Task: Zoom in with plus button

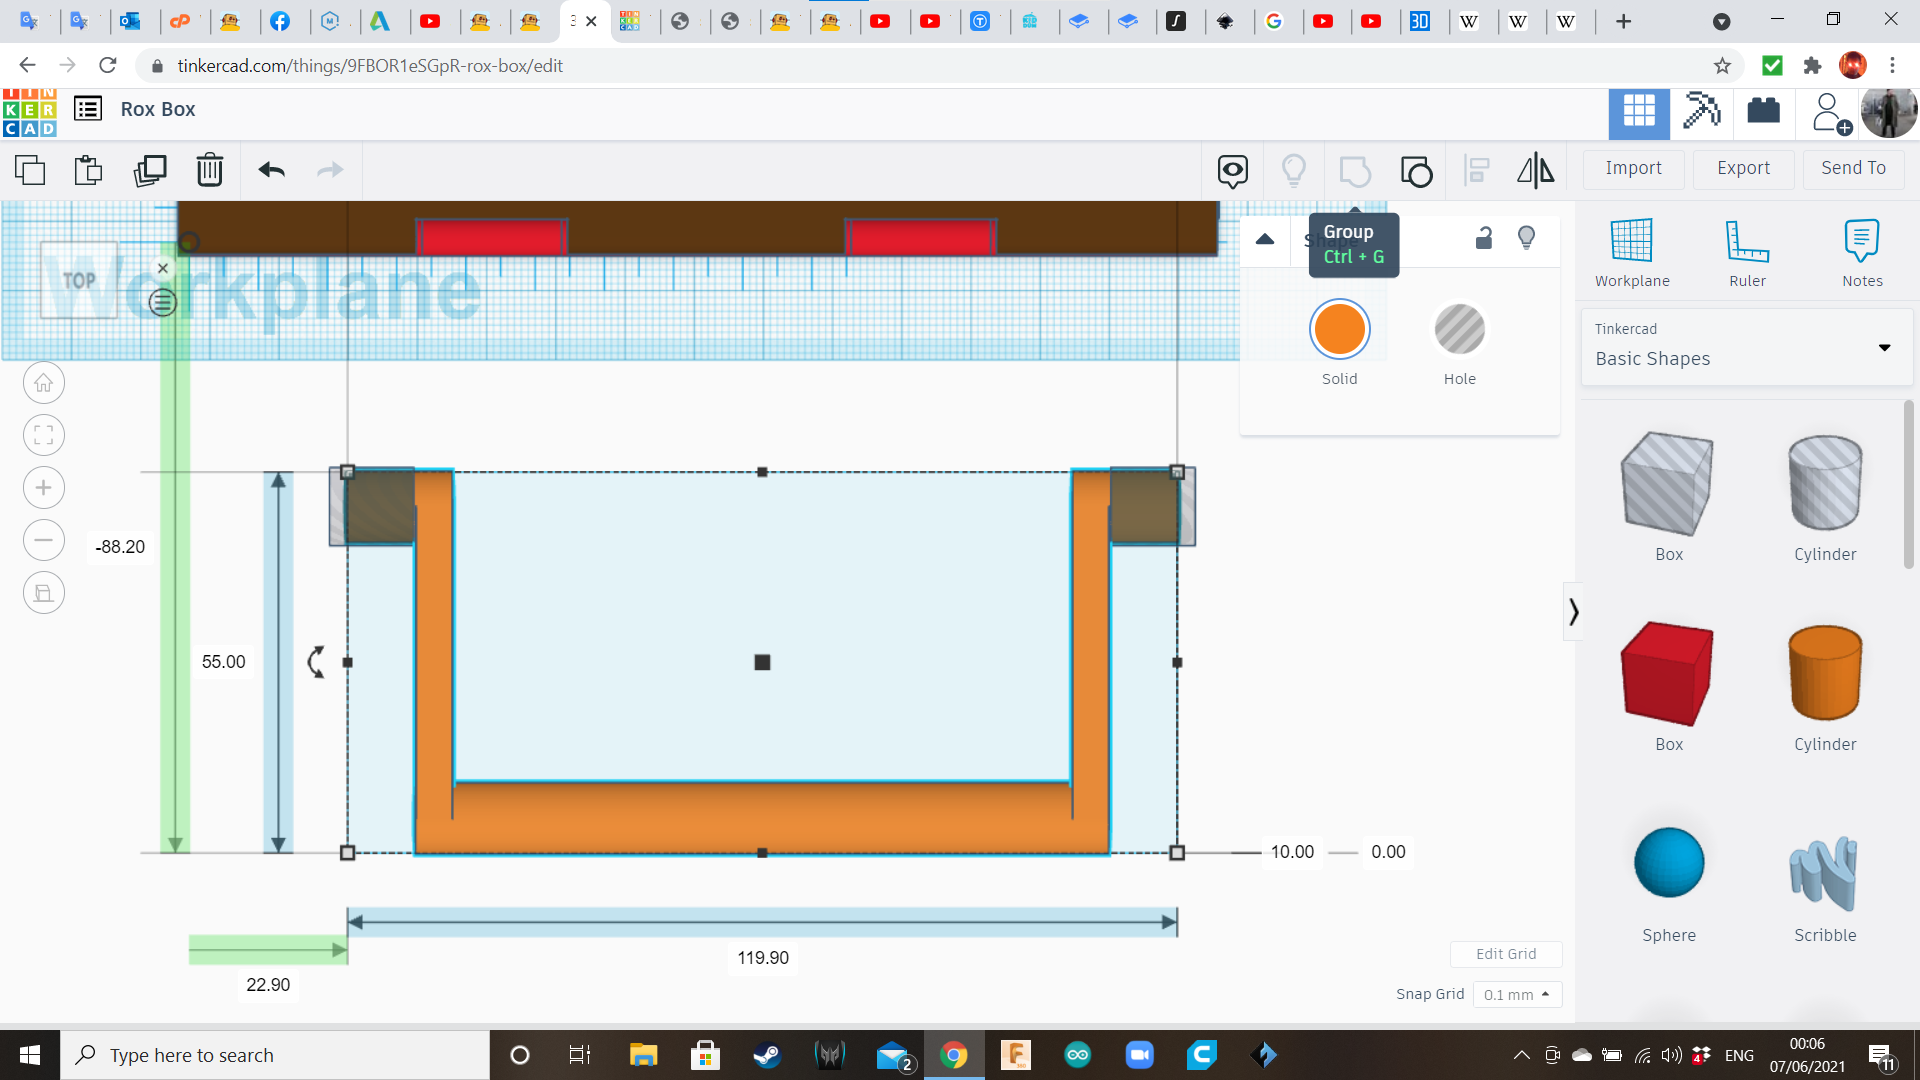Action: [x=44, y=488]
